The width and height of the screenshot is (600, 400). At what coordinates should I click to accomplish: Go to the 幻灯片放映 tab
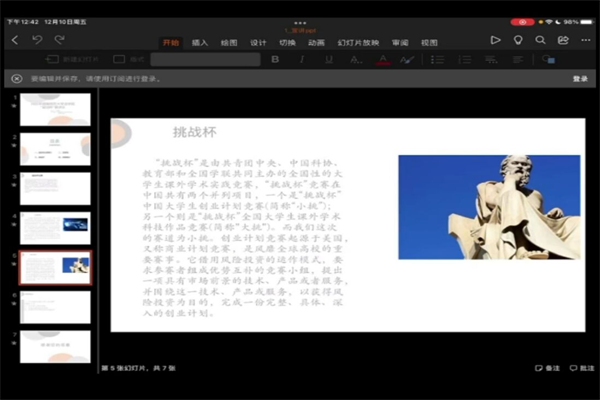[358, 43]
